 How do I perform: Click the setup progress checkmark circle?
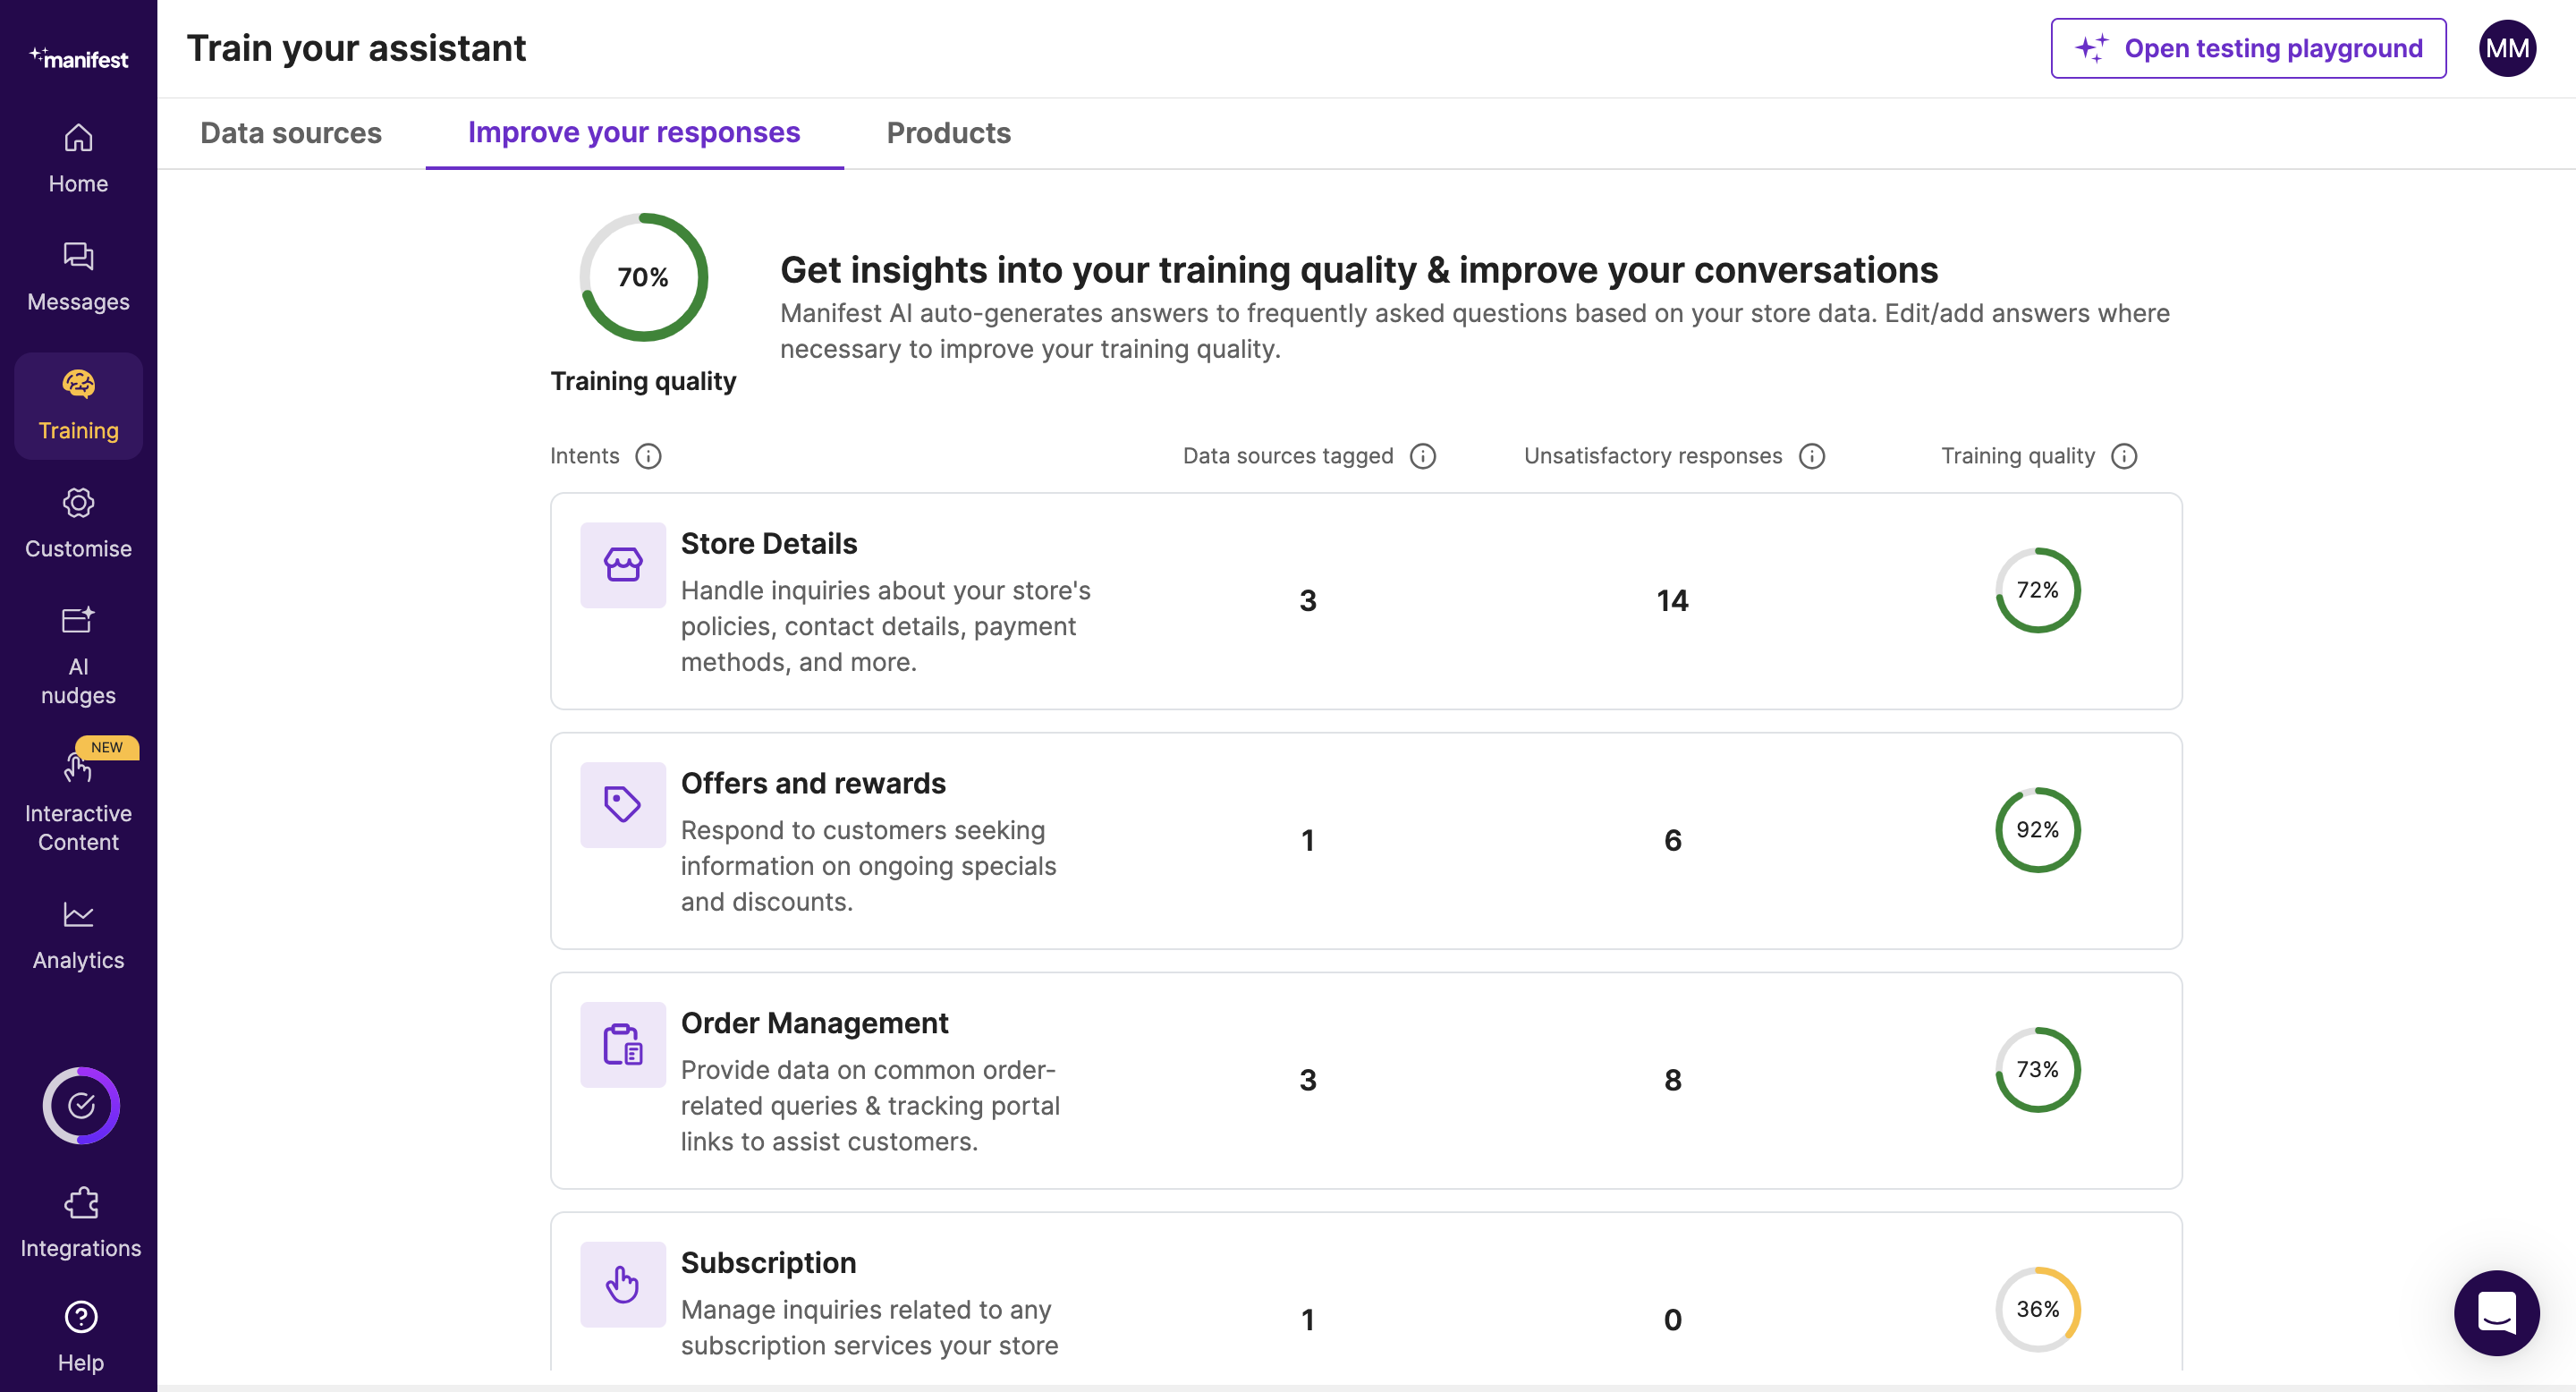tap(81, 1105)
